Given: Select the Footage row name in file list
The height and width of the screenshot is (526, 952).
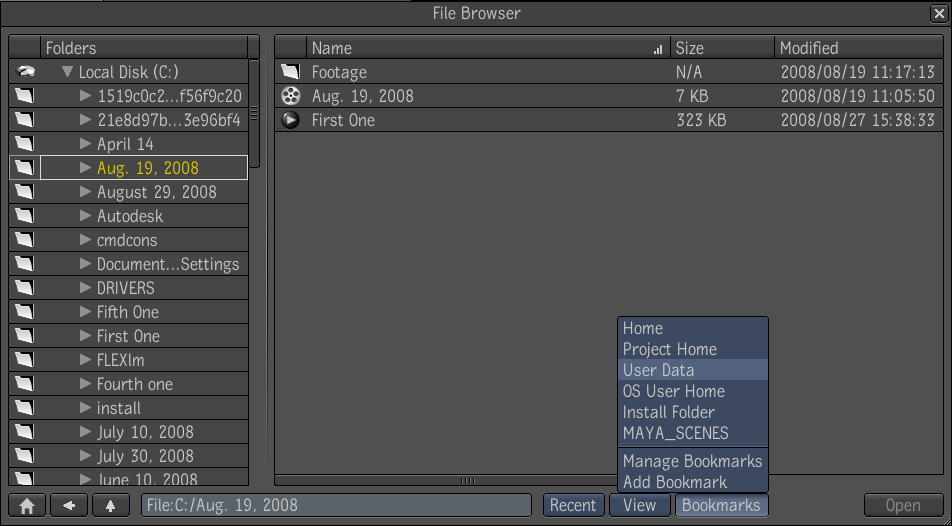Looking at the screenshot, I should pyautogui.click(x=339, y=72).
